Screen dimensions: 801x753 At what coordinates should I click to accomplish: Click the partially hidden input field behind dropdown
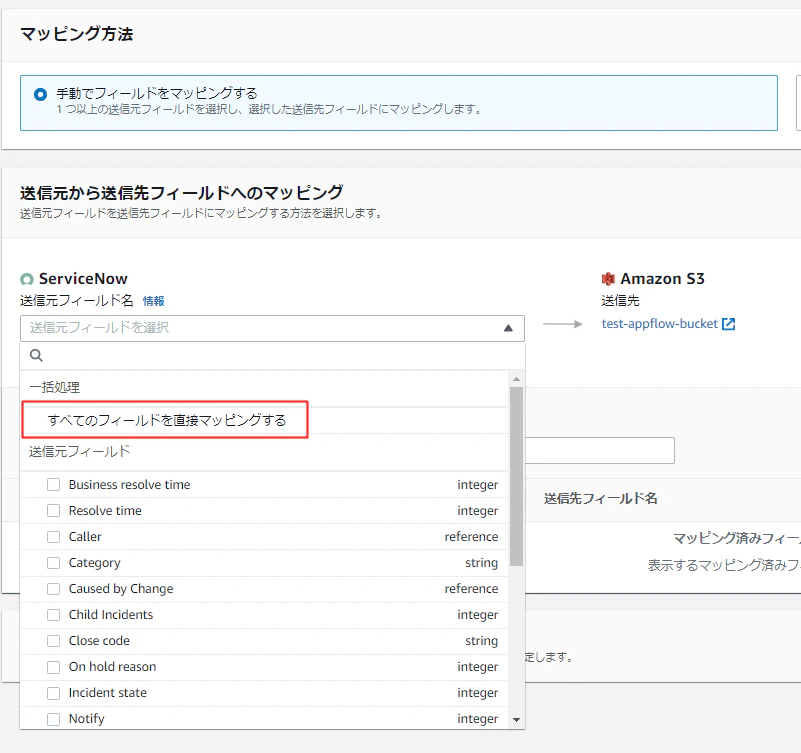[x=600, y=451]
